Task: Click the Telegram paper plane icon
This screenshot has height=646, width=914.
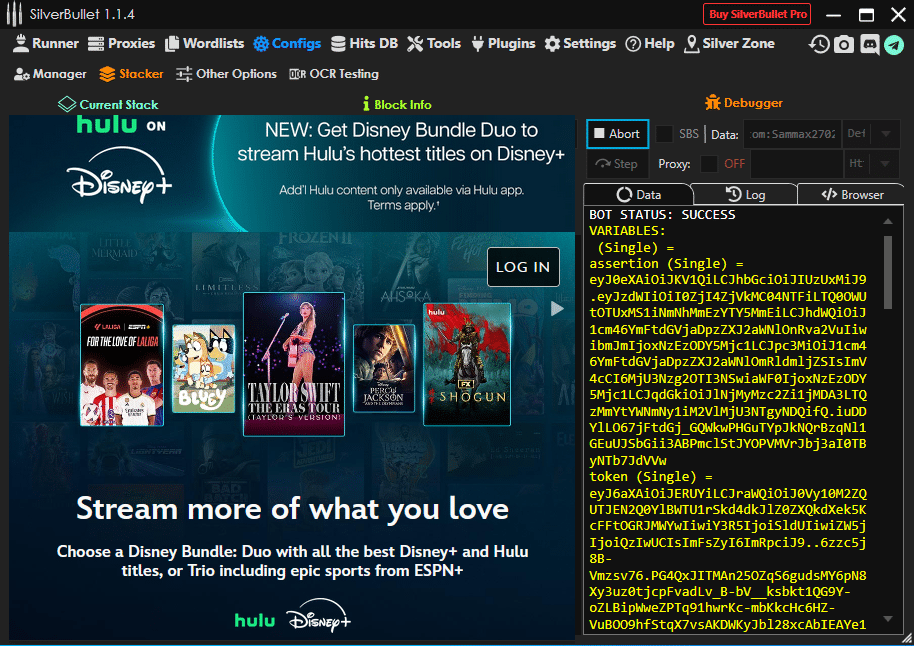Action: click(x=893, y=44)
